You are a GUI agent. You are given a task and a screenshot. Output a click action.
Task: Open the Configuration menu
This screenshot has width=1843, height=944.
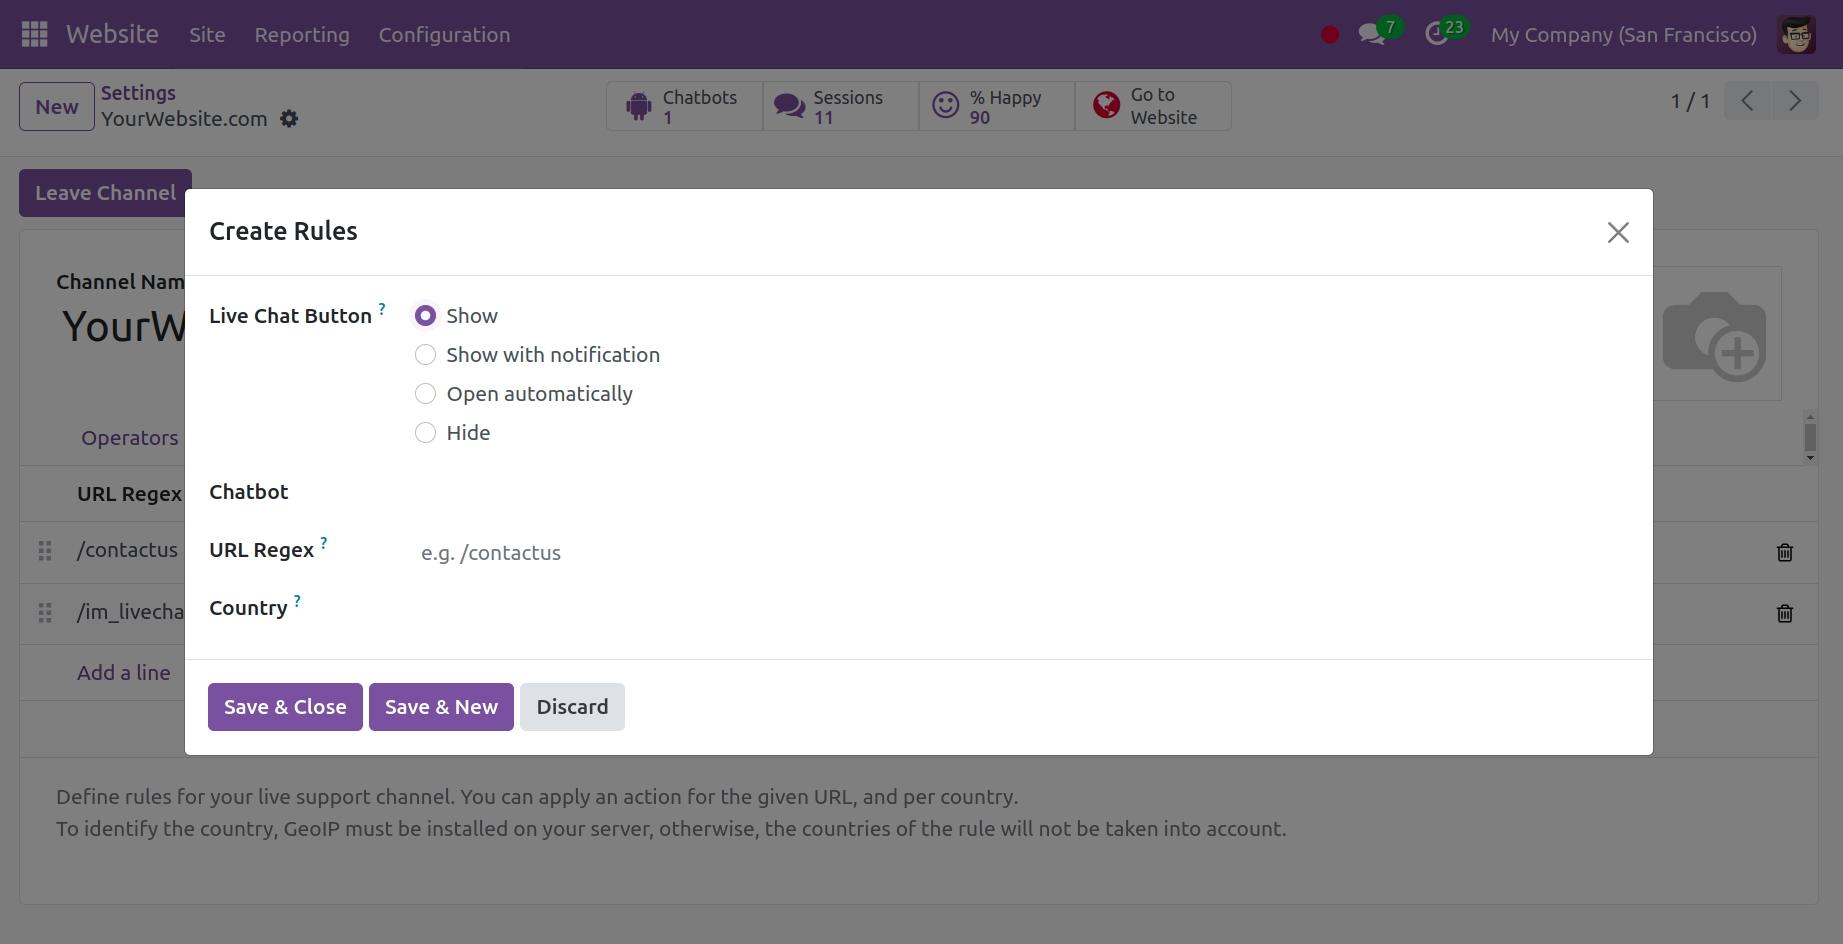(444, 35)
